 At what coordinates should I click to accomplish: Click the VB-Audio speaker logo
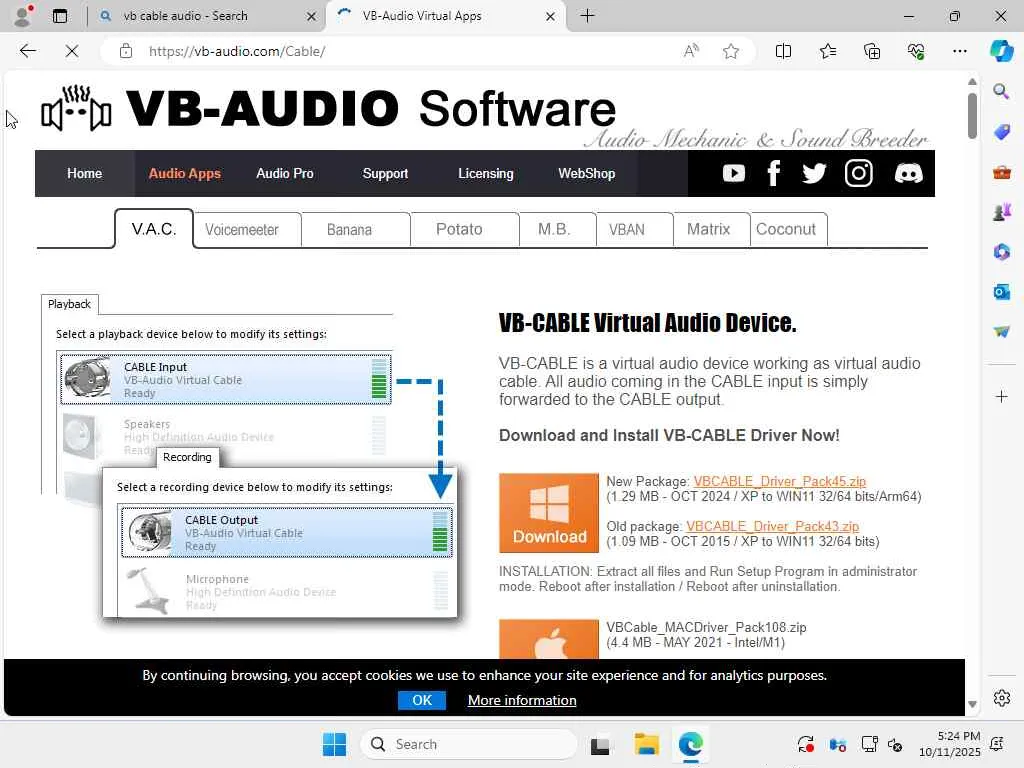pos(76,109)
